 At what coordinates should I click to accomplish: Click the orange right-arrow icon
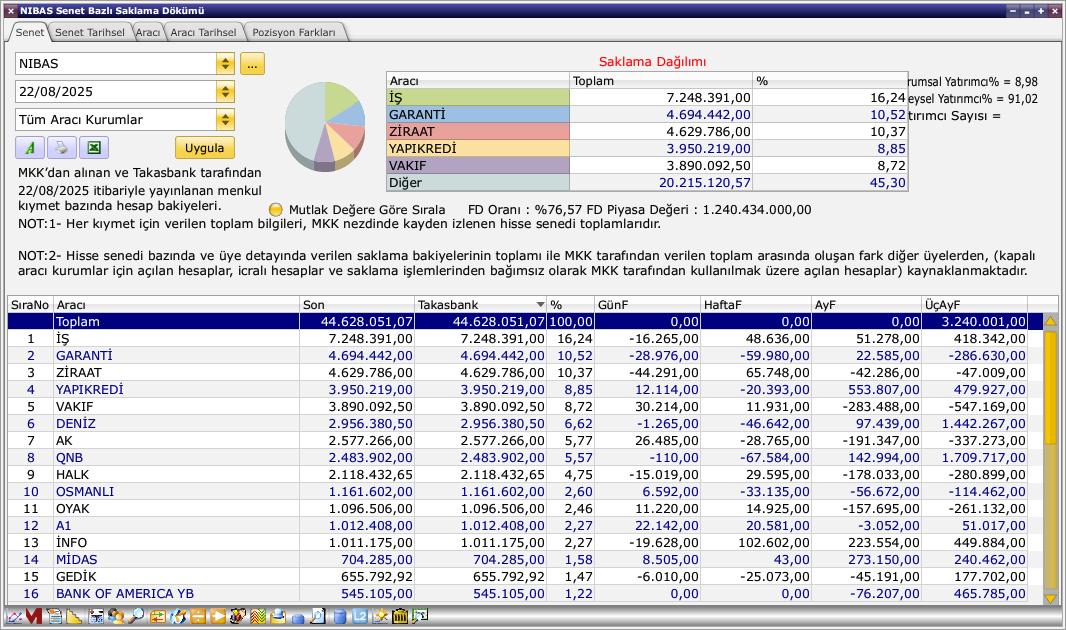[x=218, y=616]
